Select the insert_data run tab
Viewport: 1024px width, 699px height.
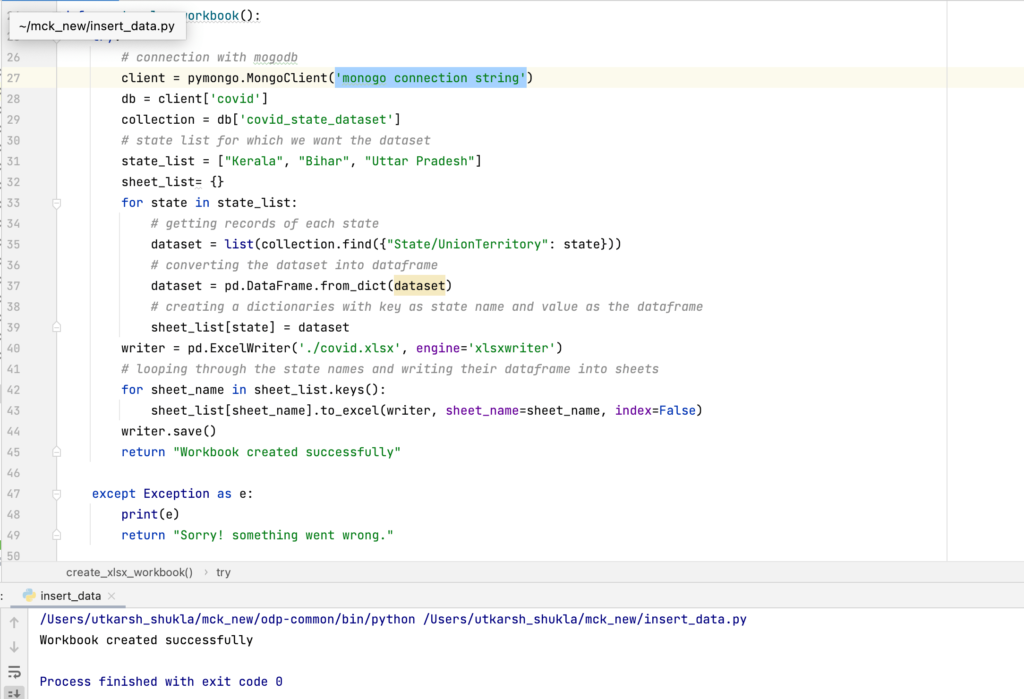[70, 595]
